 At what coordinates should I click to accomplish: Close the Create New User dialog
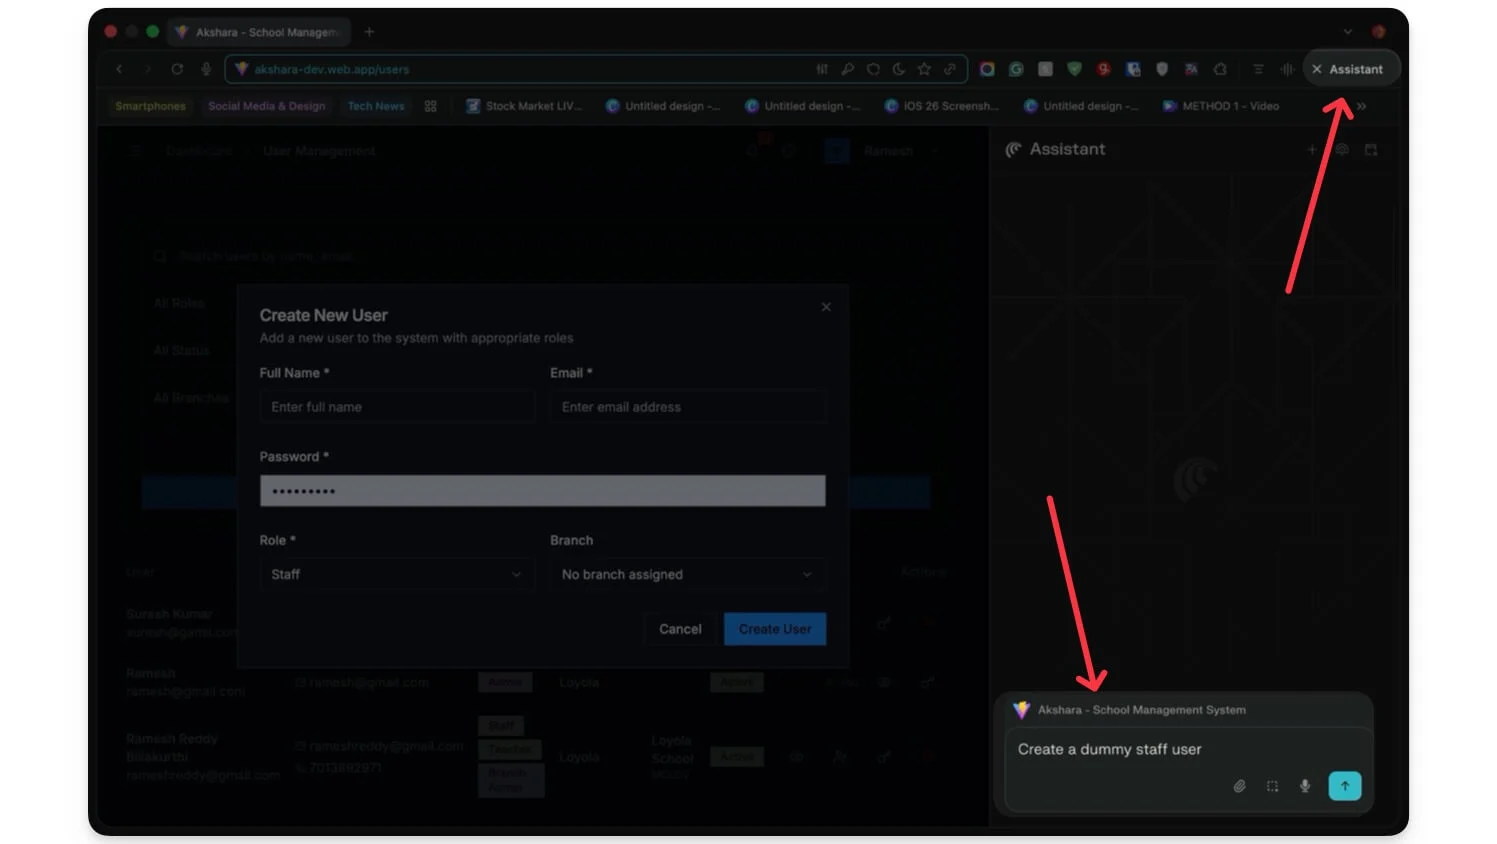click(826, 307)
